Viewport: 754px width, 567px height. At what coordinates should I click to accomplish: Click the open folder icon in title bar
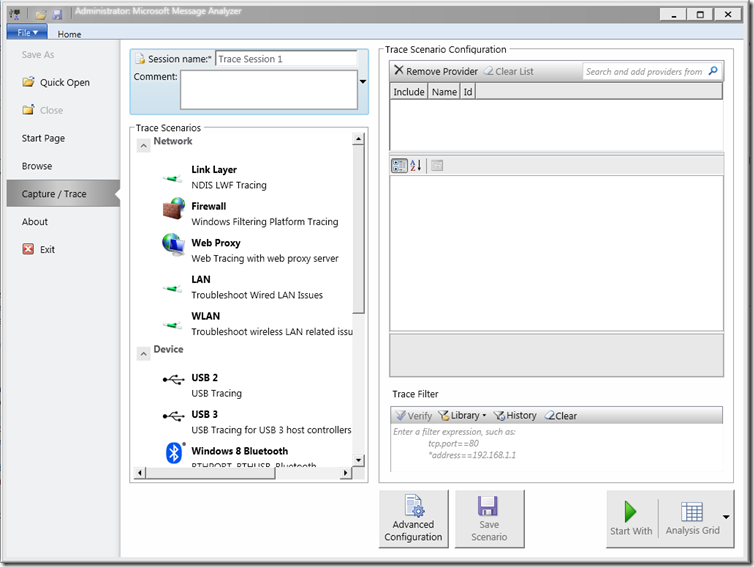(x=41, y=15)
